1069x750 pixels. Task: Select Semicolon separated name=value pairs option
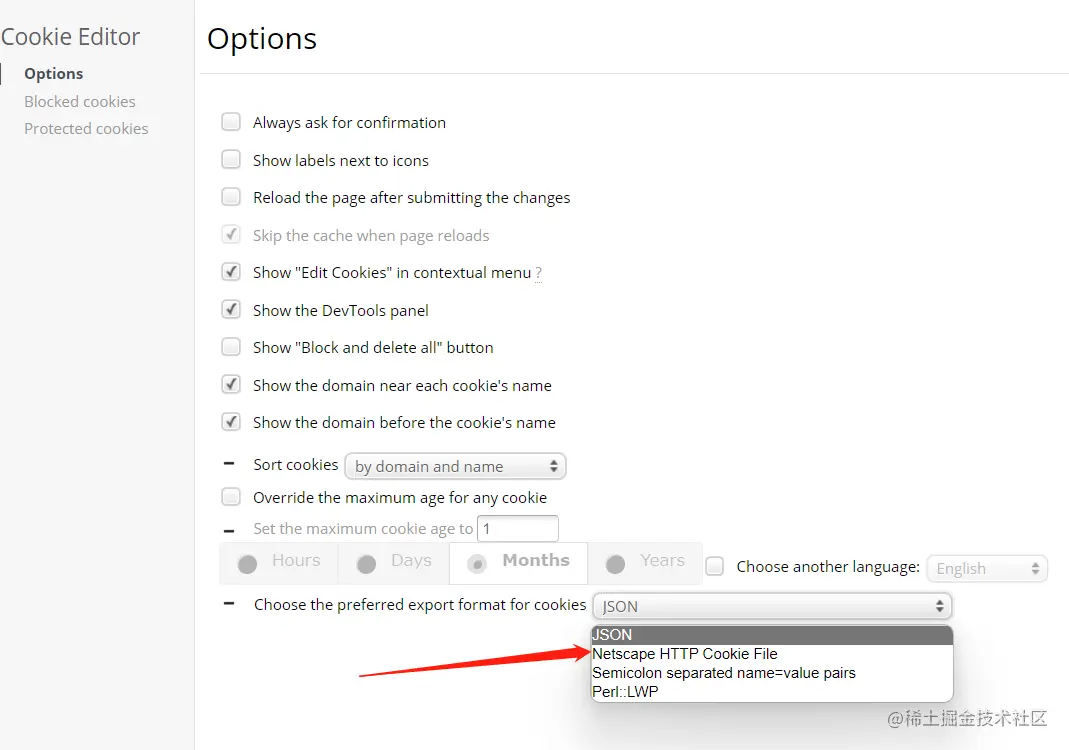point(772,673)
